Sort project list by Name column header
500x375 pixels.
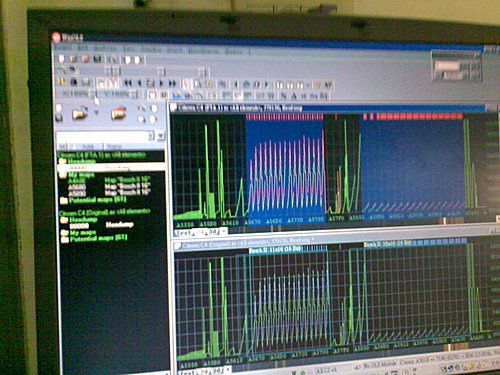pos(114,146)
